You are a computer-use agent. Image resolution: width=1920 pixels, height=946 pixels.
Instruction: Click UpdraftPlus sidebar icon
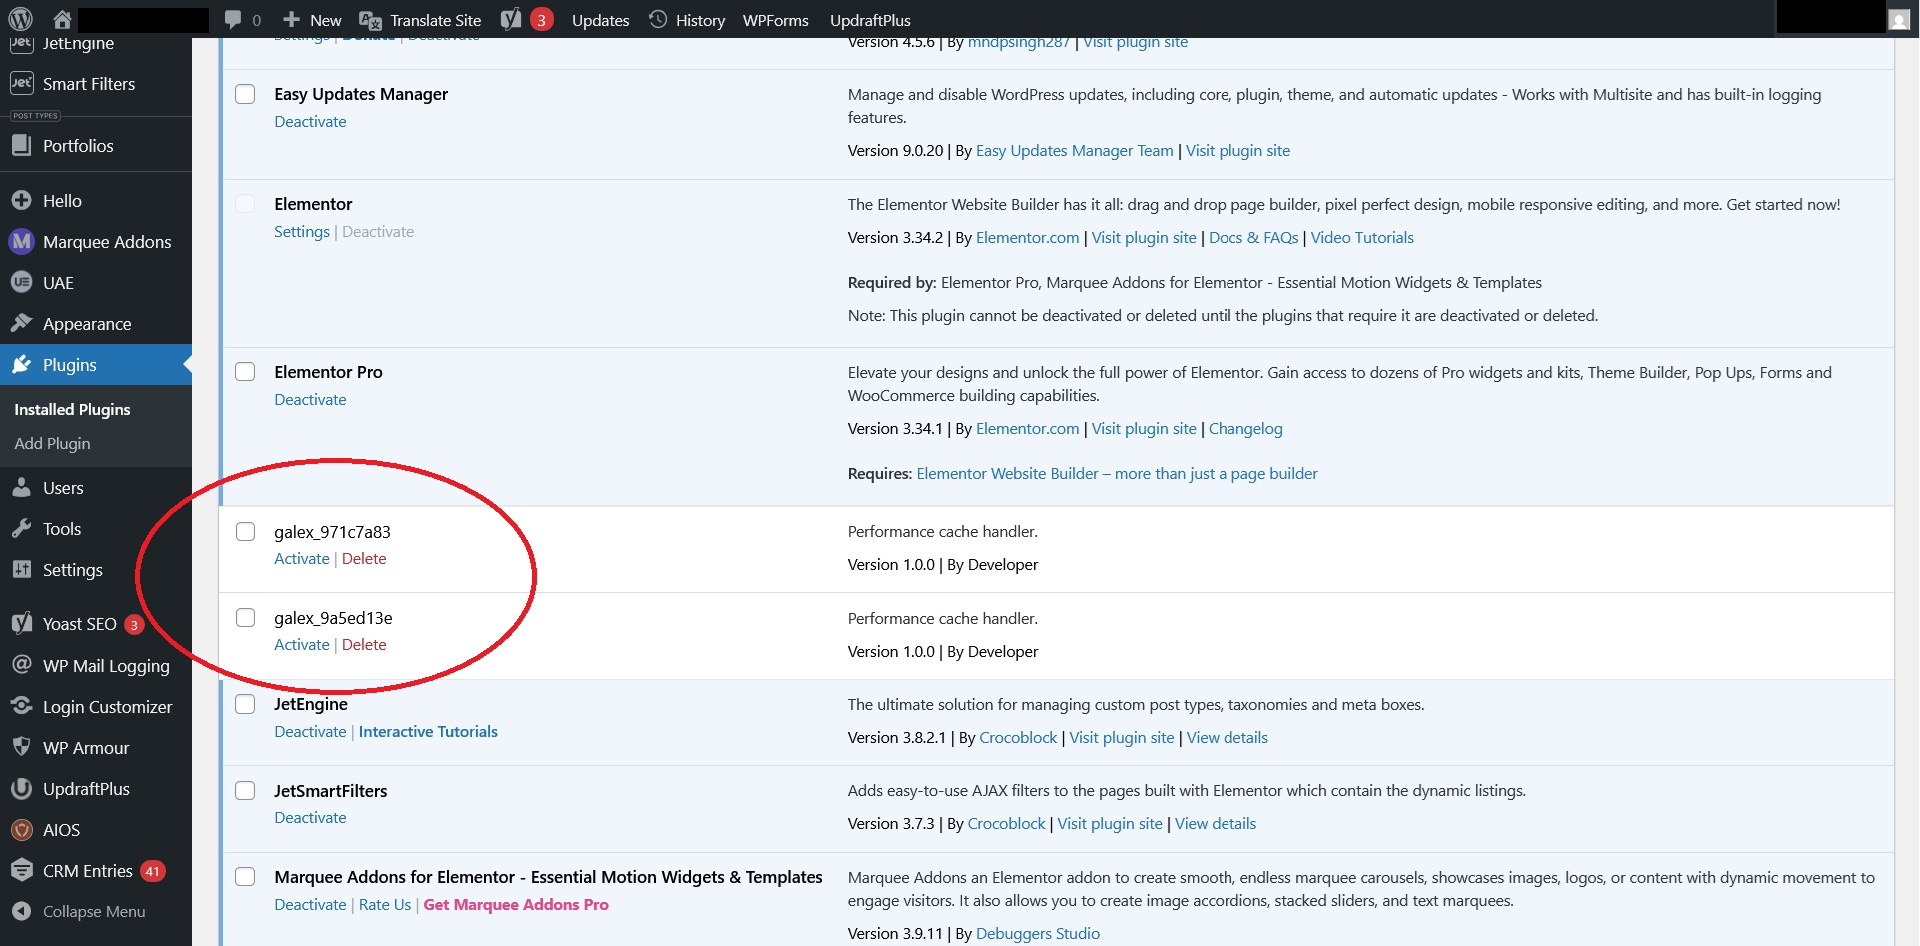tap(22, 789)
